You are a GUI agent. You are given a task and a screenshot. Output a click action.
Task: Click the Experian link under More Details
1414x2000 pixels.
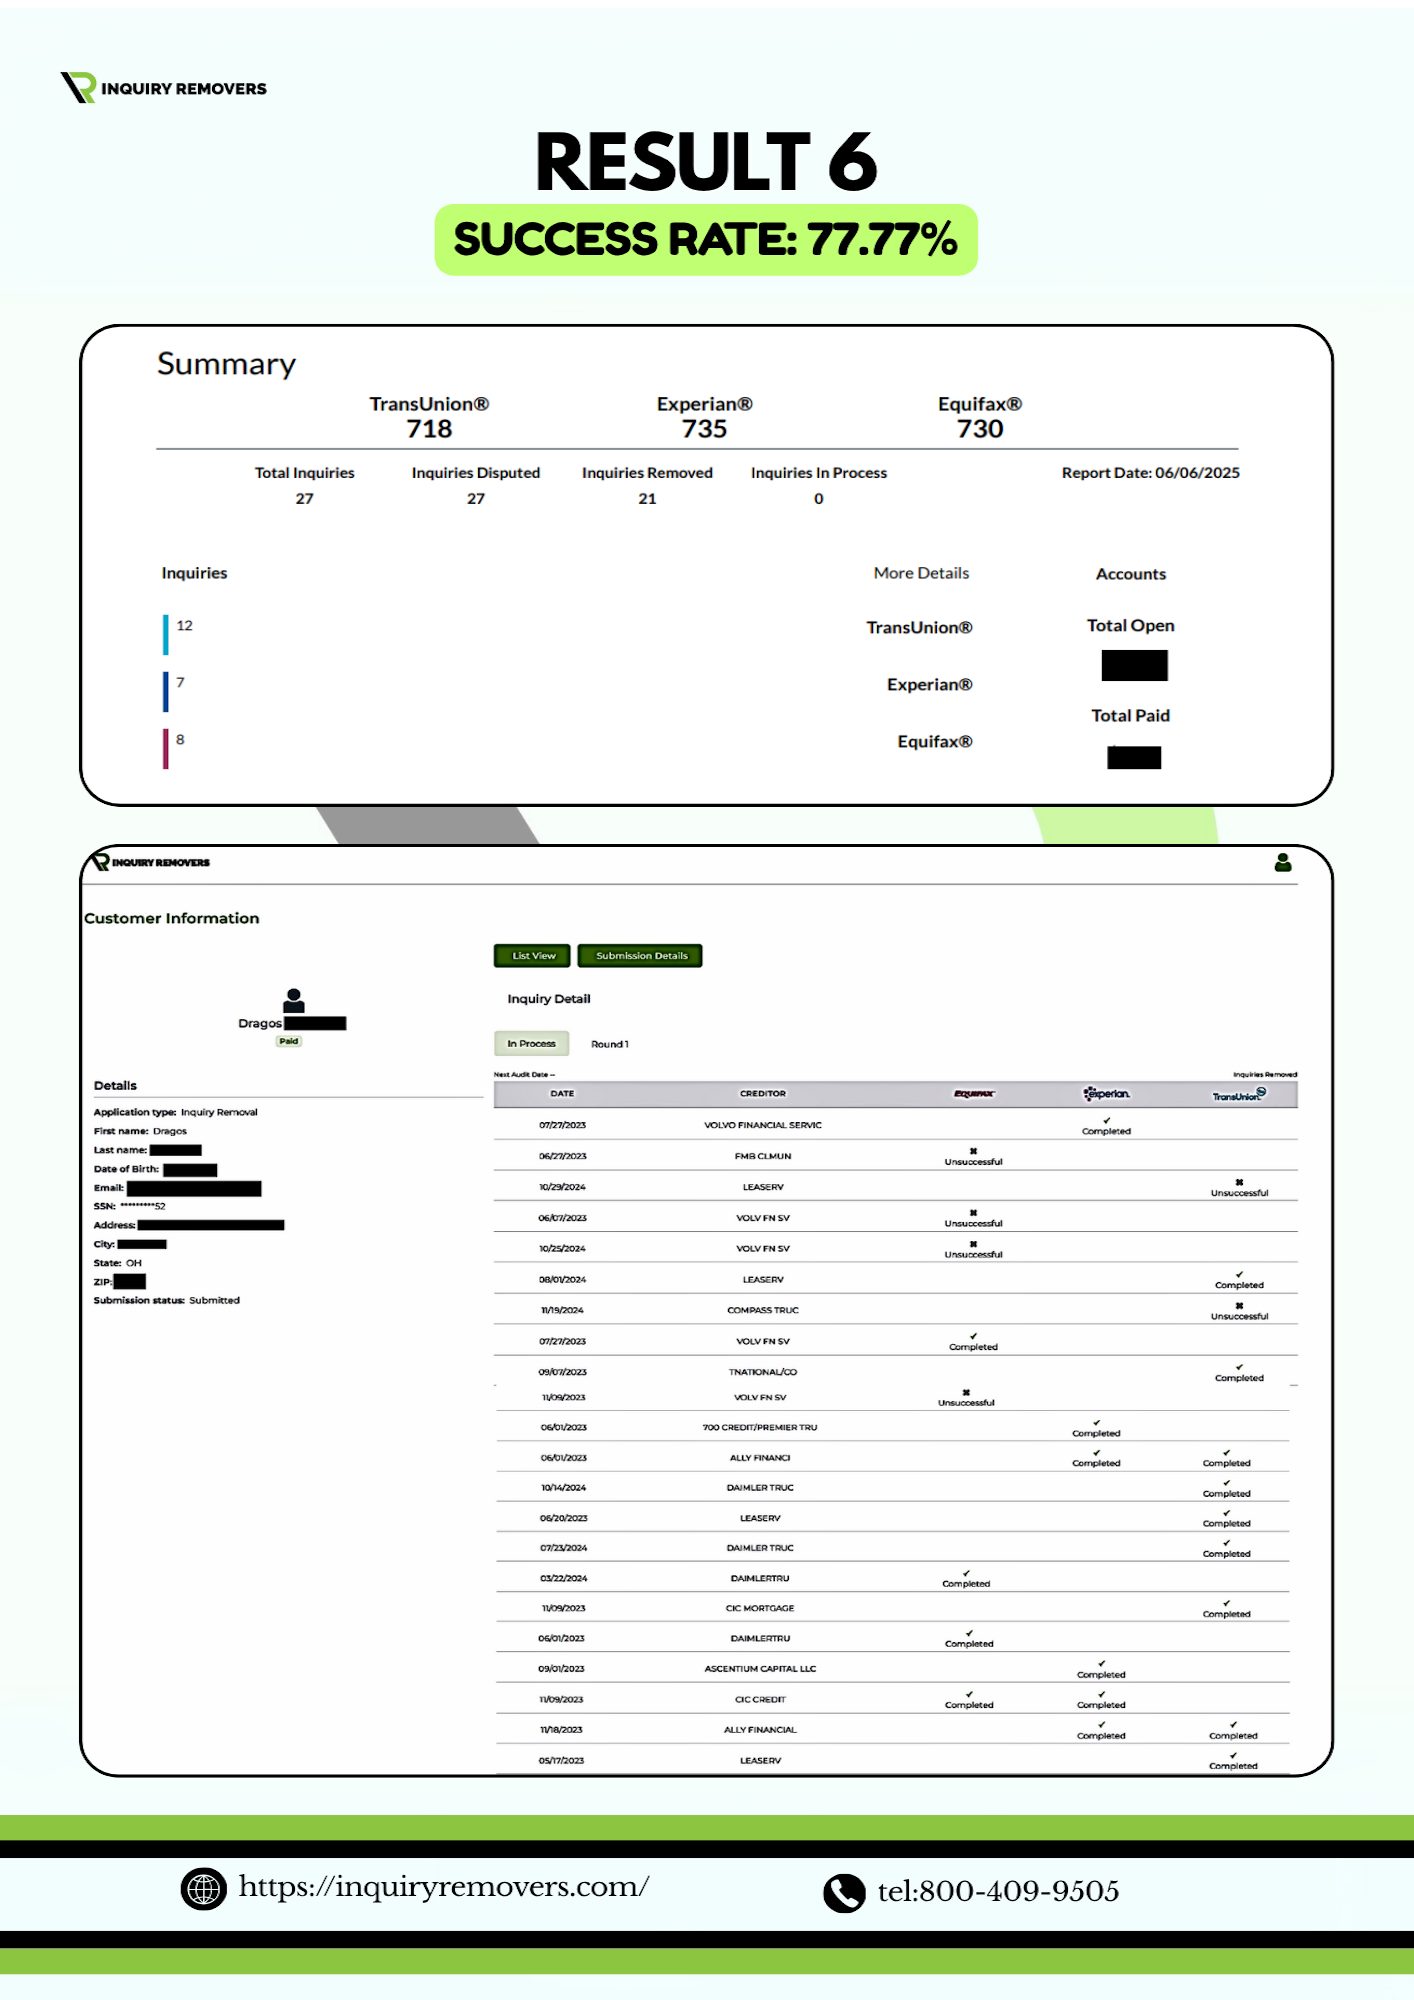tap(929, 684)
